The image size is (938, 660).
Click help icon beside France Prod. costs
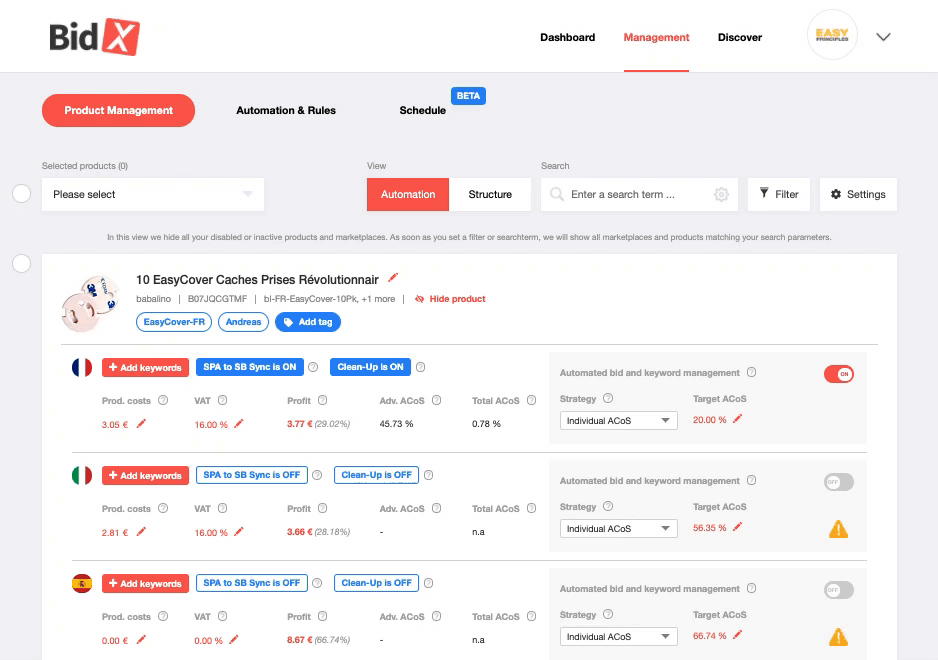[163, 400]
